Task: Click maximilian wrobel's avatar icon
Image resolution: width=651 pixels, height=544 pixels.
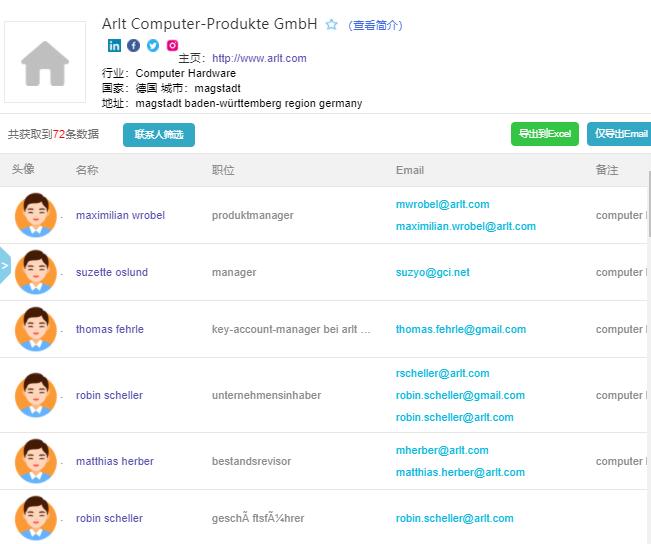Action: click(x=36, y=215)
